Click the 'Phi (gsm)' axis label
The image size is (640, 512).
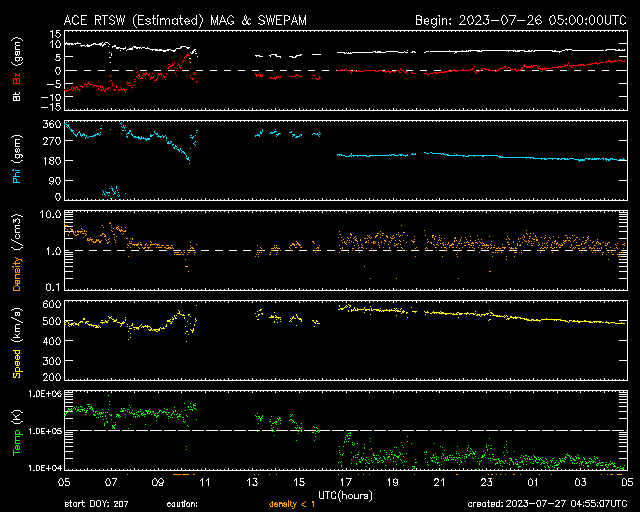point(17,159)
